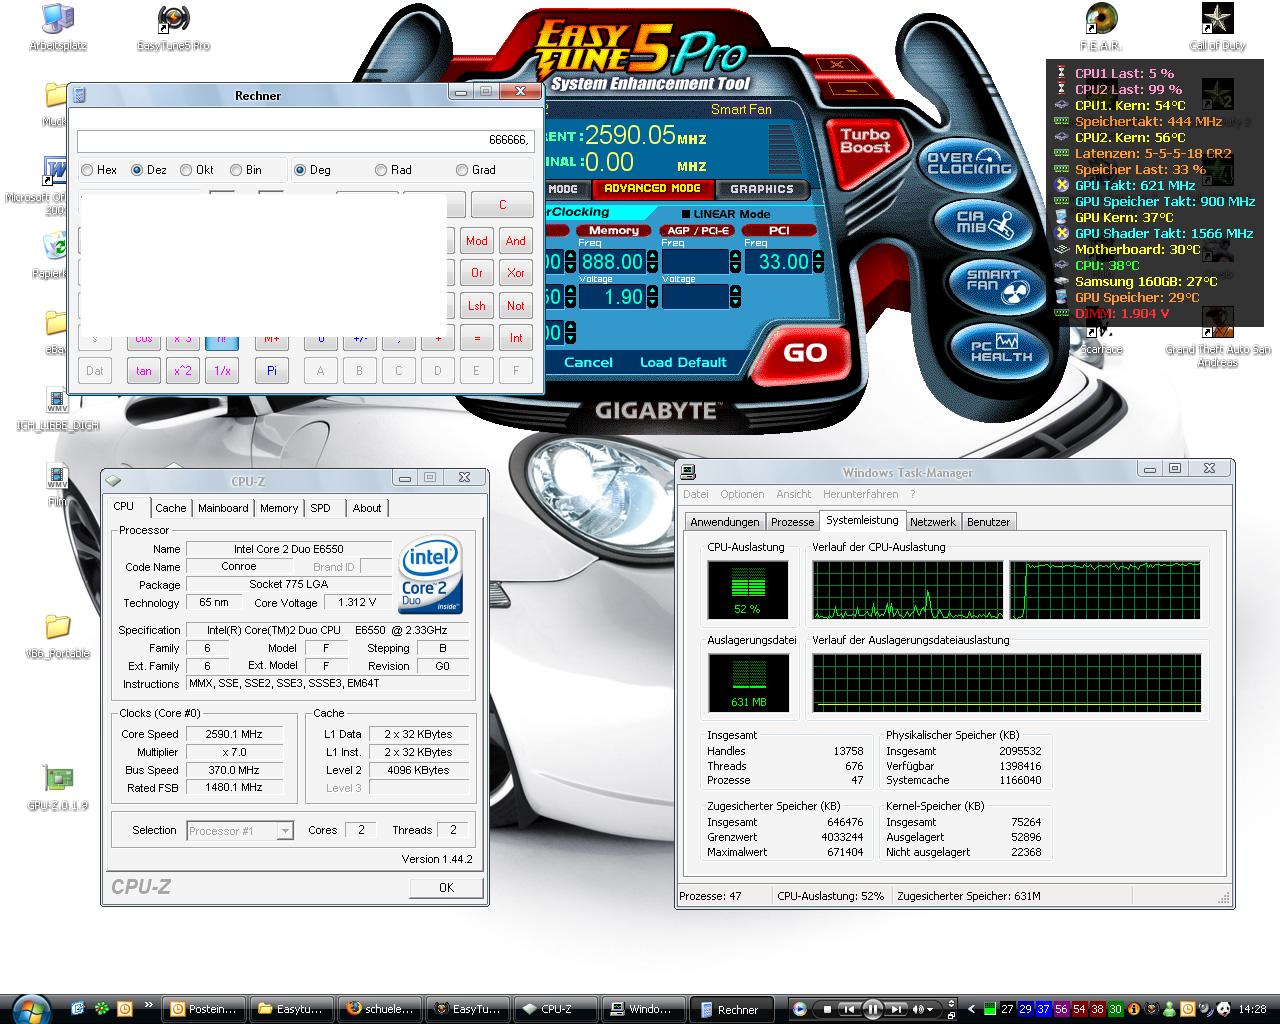Toggle the LINEAR Mode checkbox in EasyTune5
This screenshot has width=1280, height=1024.
pyautogui.click(x=686, y=214)
